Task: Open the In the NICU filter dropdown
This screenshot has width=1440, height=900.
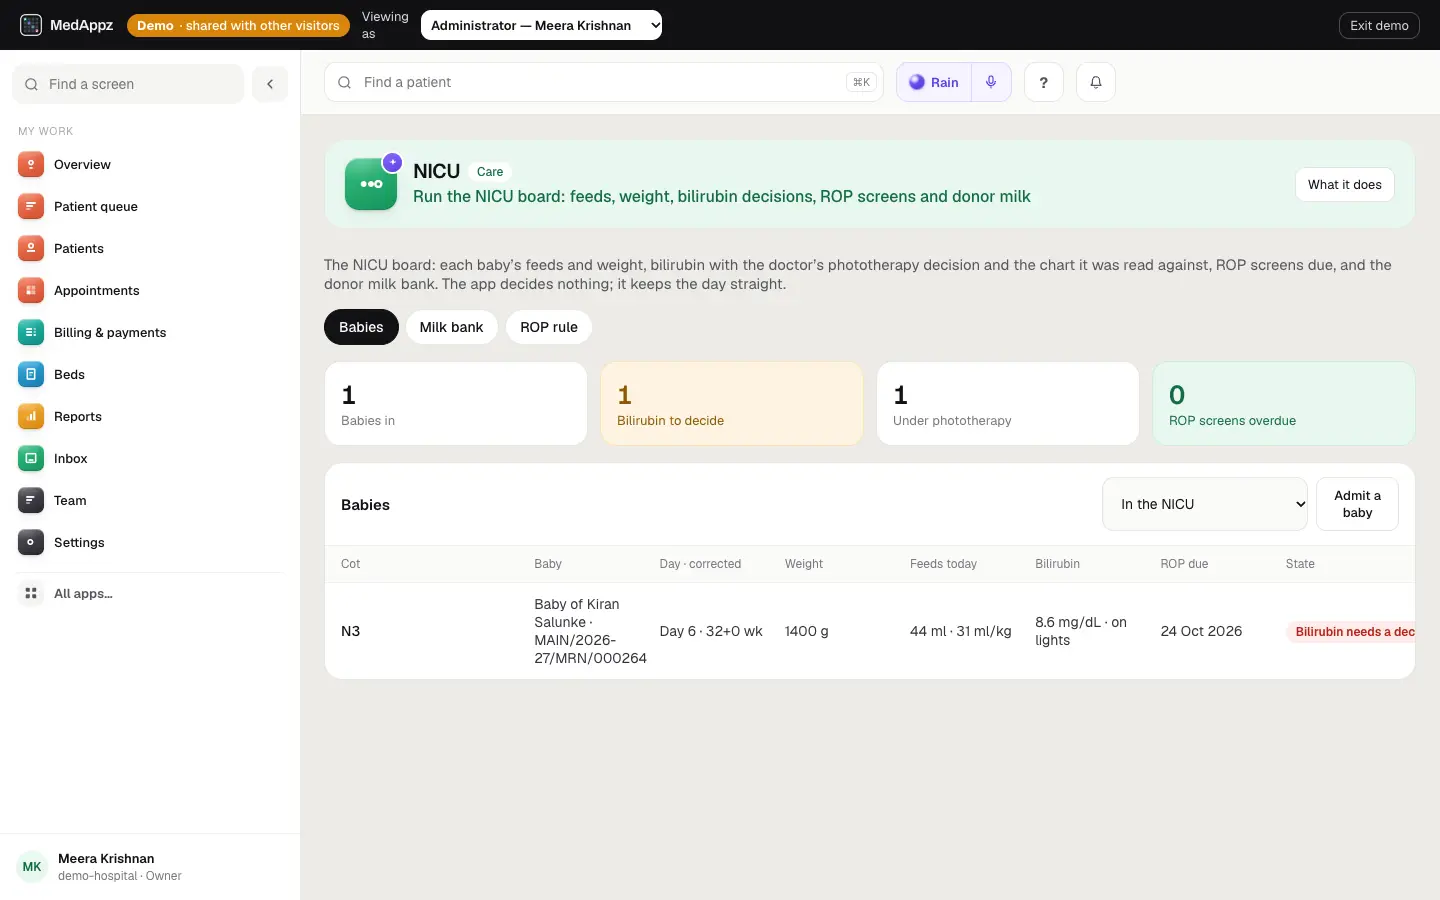Action: (x=1205, y=504)
